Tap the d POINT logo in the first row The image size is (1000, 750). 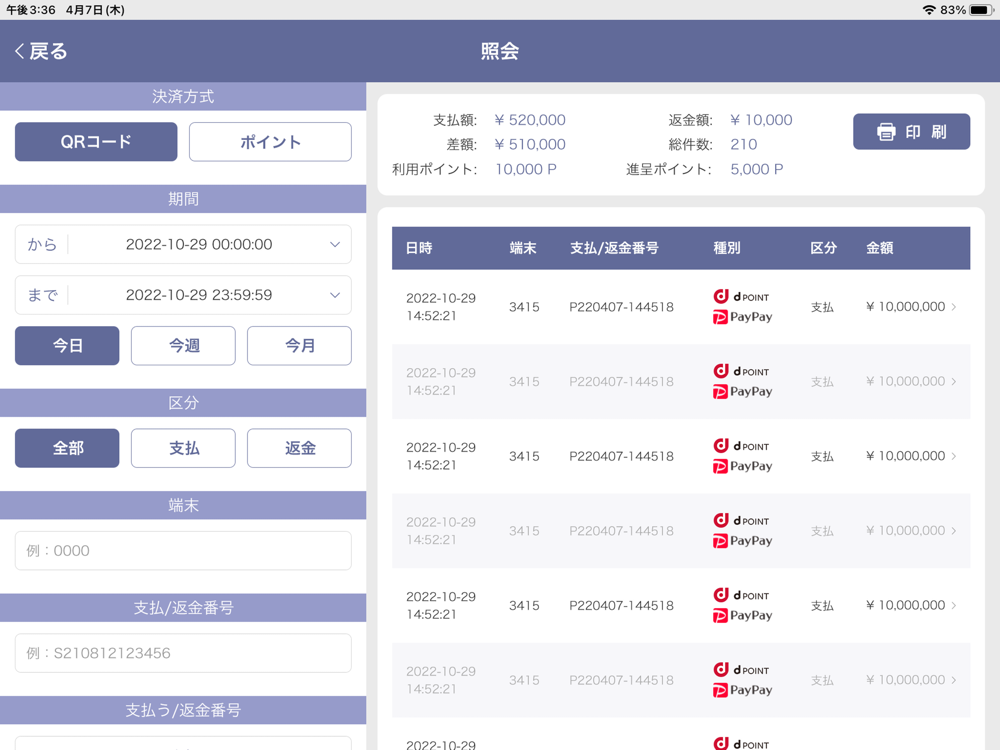pyautogui.click(x=741, y=297)
